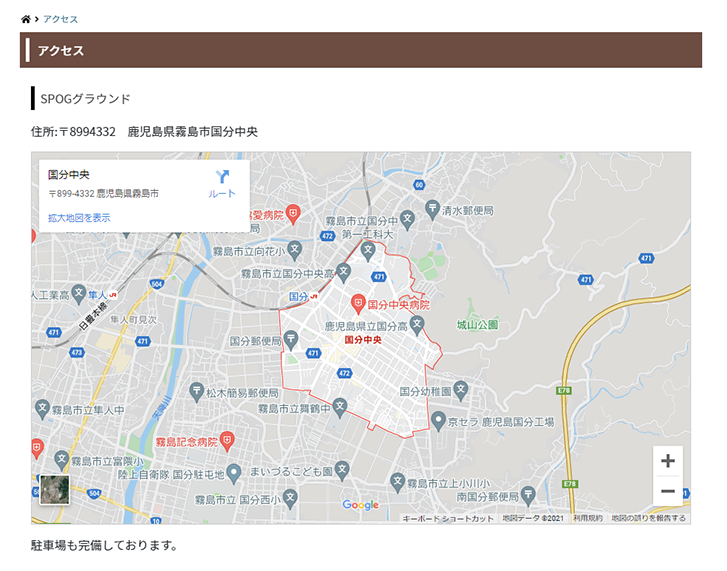
Task: Select the 霧島市立舞鶴中 school marker
Action: [x=340, y=407]
